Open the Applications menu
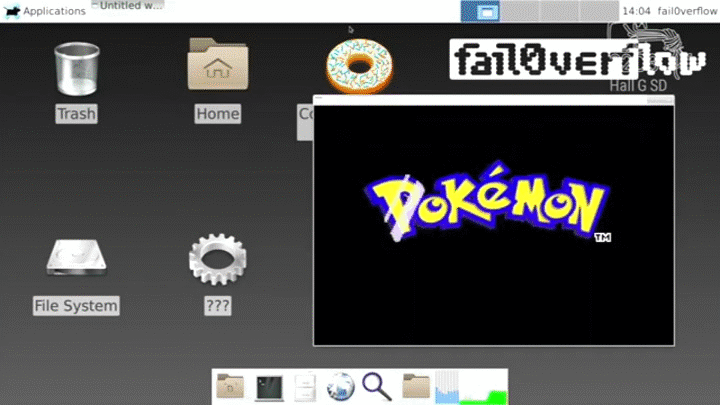Screen dimensions: 720x405 tap(46, 11)
